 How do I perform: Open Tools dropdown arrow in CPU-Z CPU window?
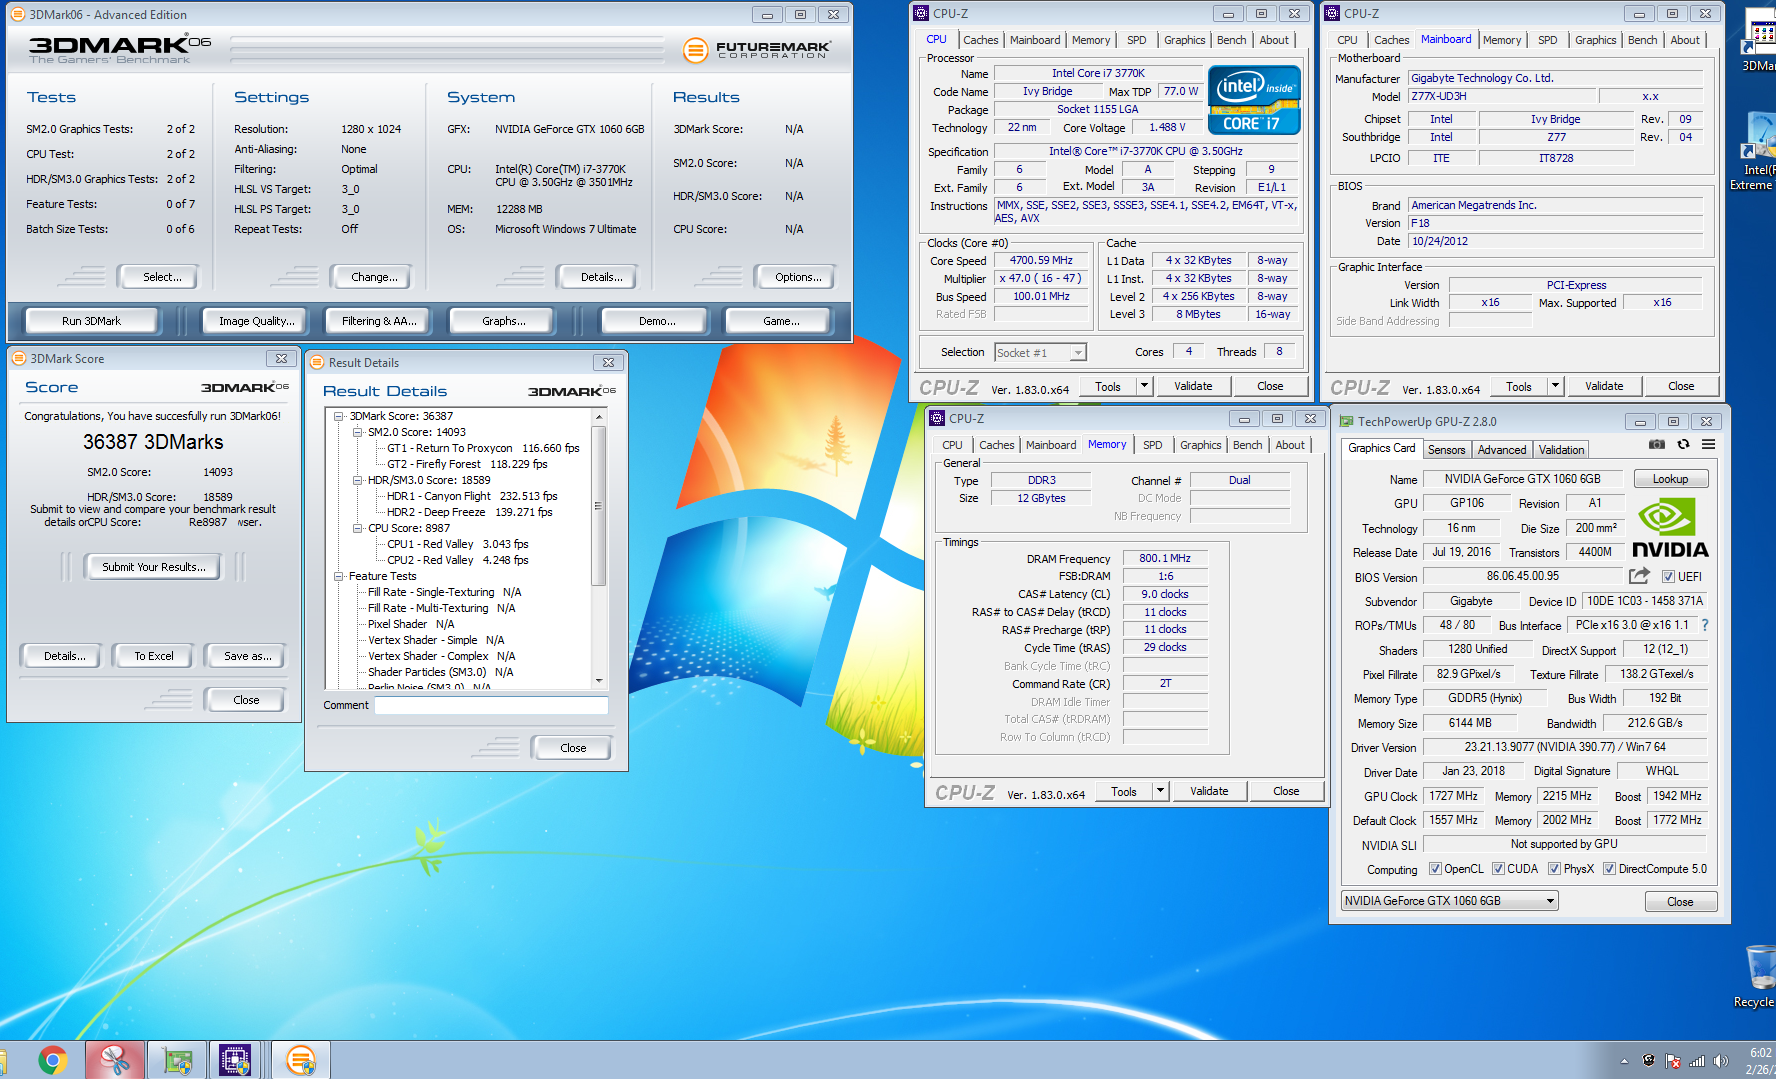(x=1144, y=386)
